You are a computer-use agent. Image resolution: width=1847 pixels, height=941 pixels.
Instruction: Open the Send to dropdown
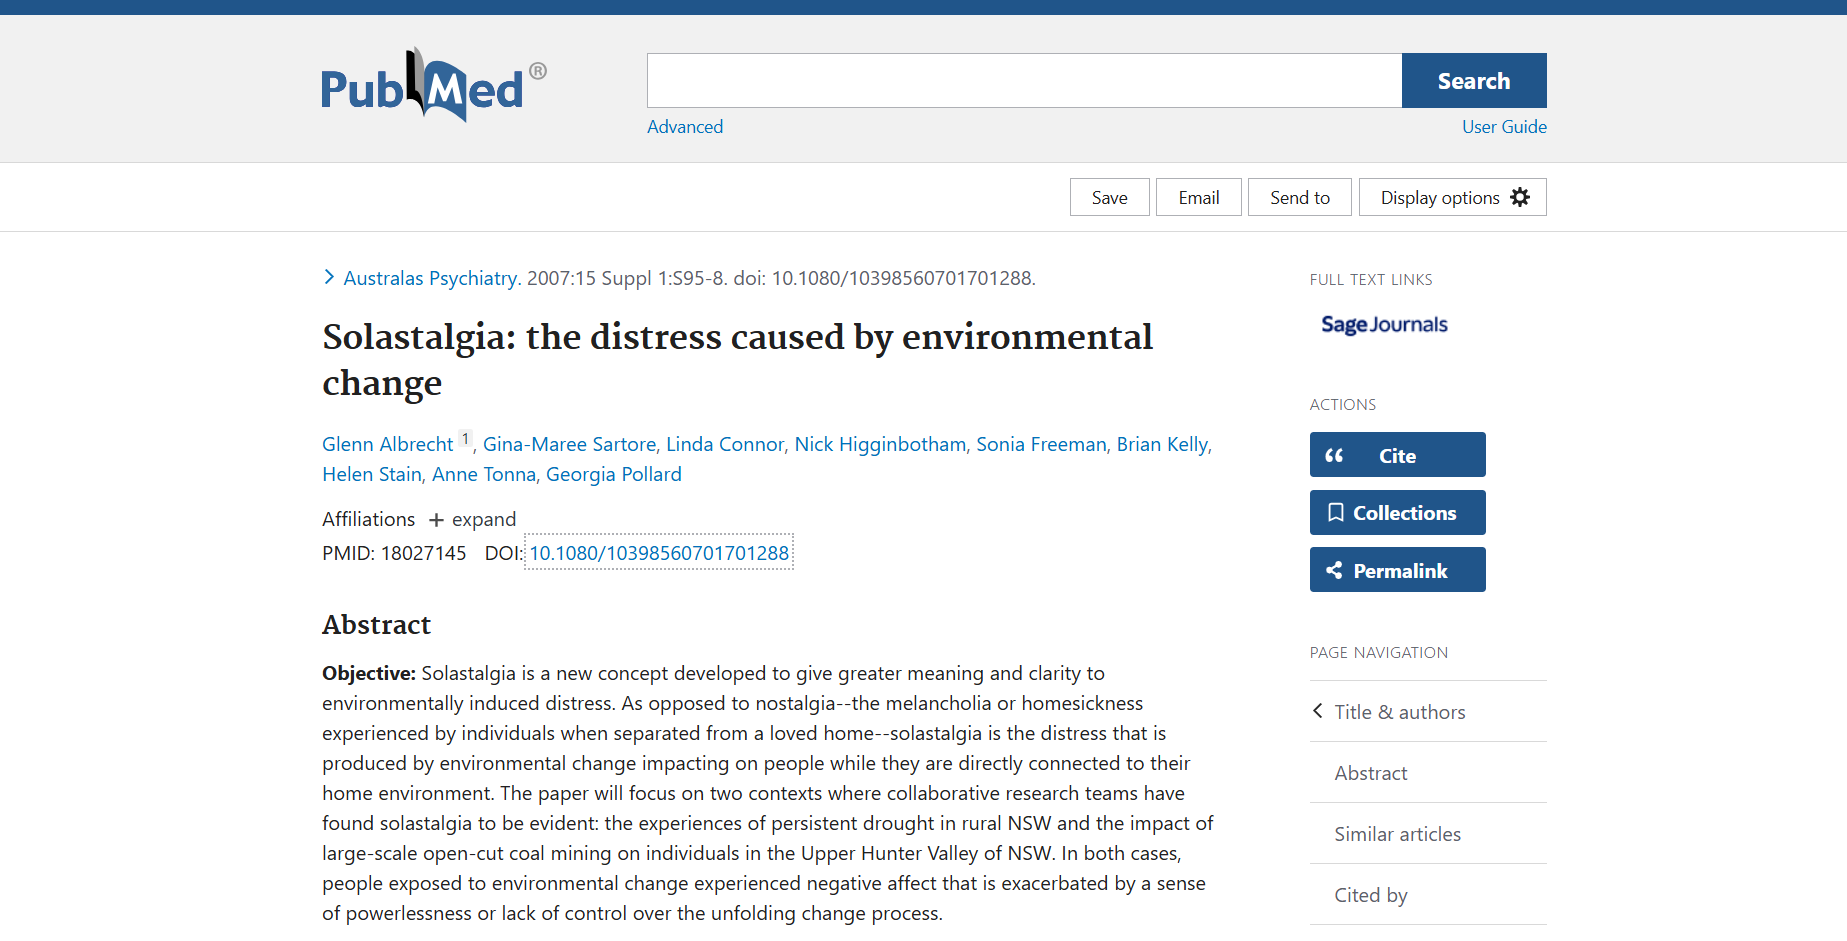coord(1299,197)
